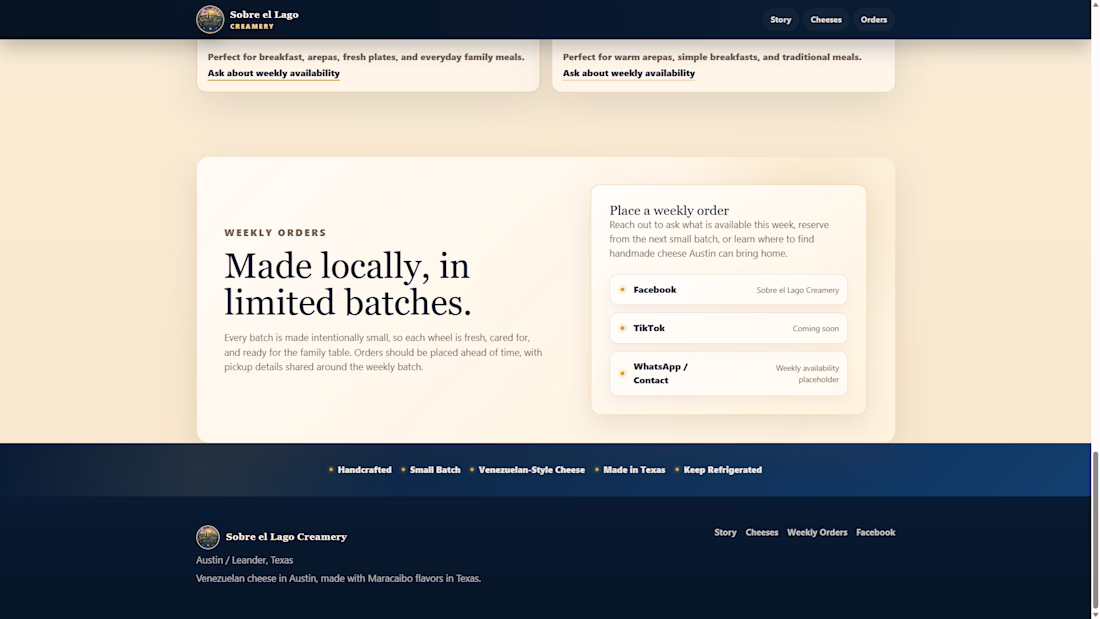Click the 'Small Batch' banner text
1100x619 pixels.
click(x=435, y=470)
